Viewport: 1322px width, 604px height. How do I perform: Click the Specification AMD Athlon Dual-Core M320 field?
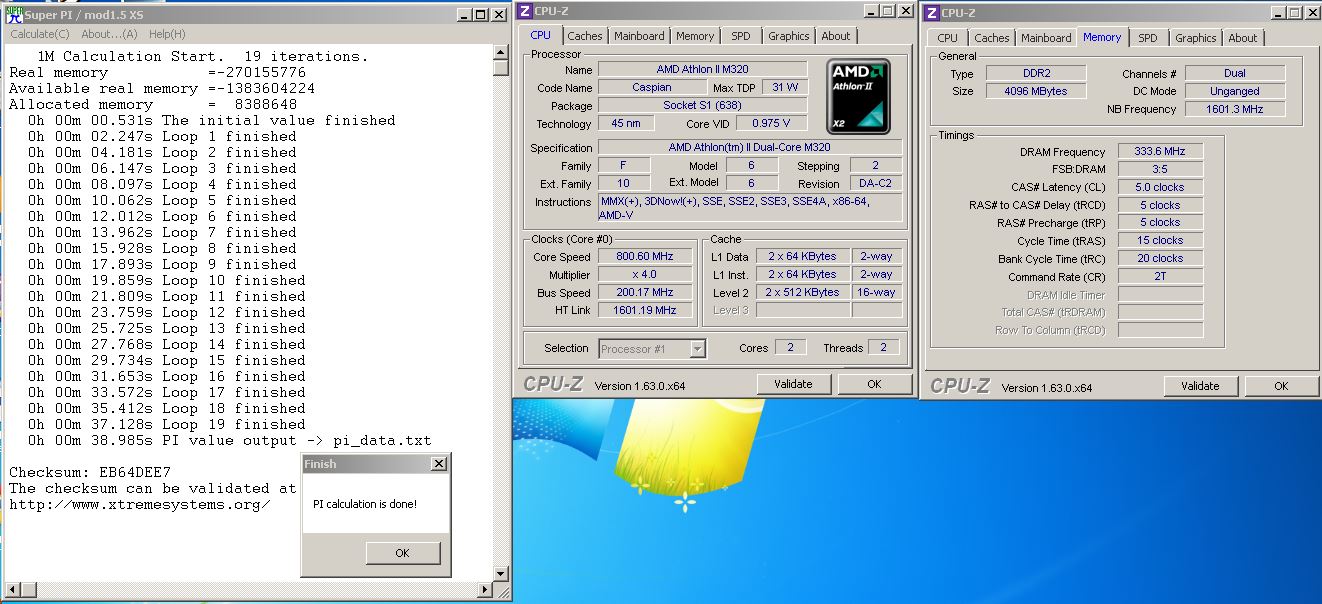[x=750, y=147]
